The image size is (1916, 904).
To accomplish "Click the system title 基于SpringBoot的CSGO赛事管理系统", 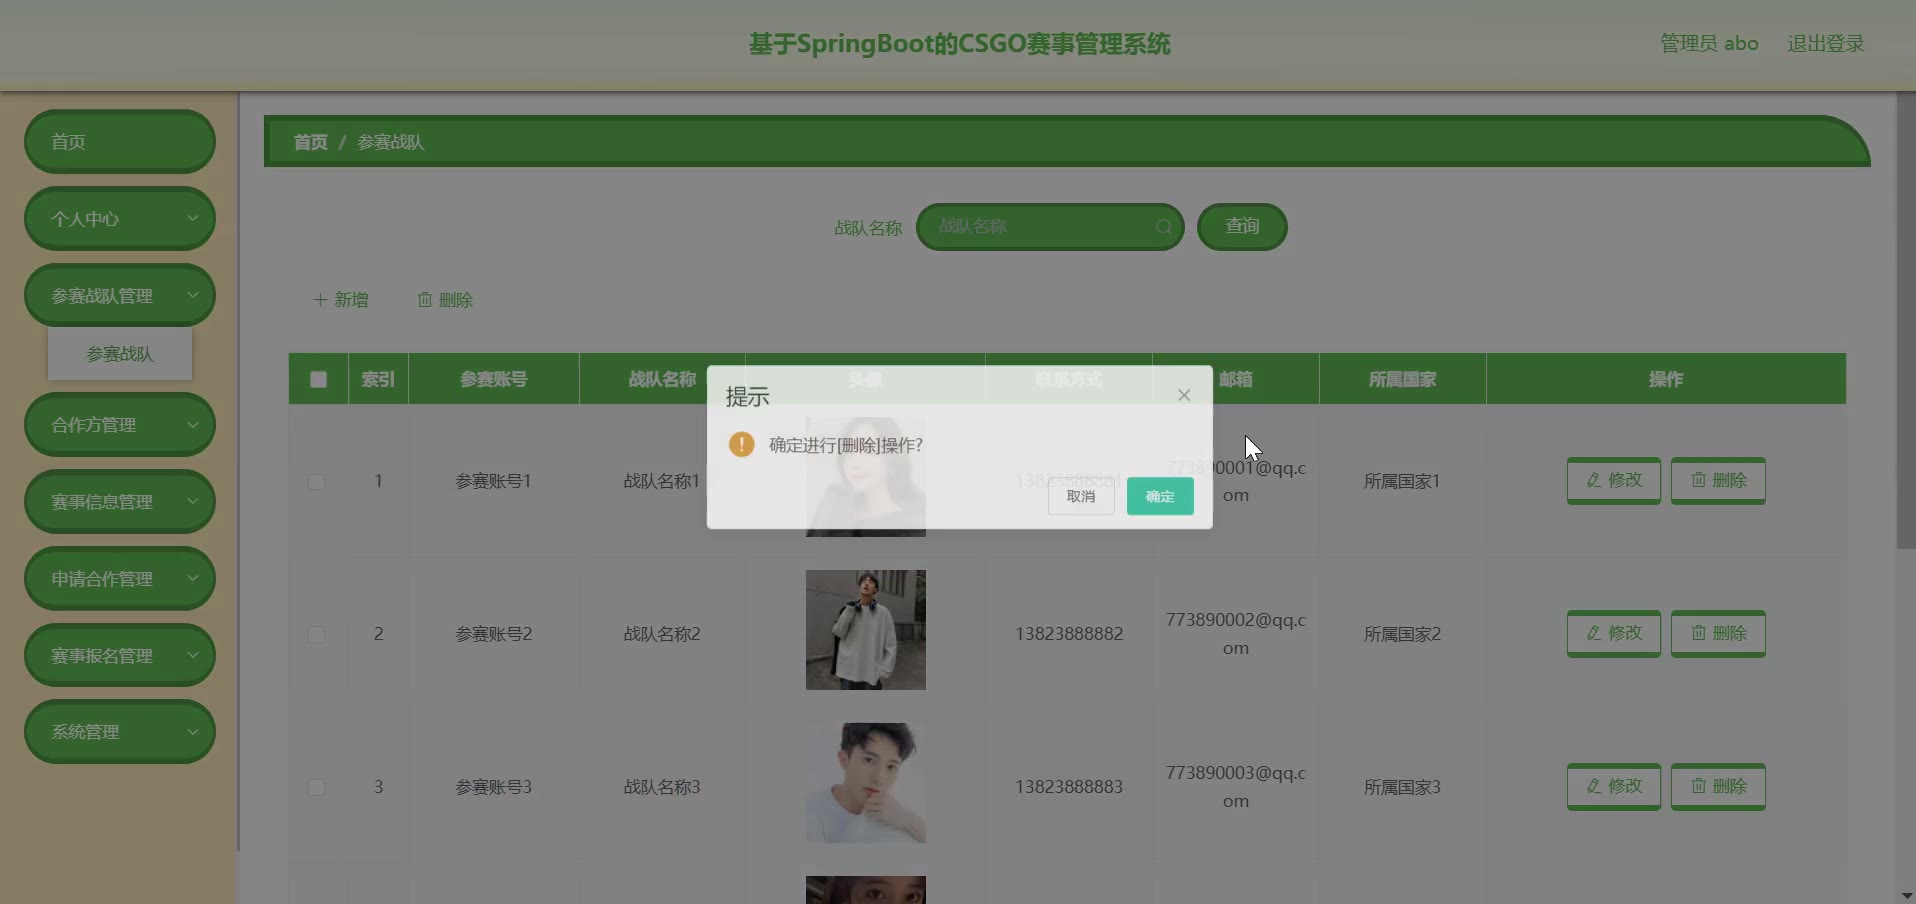I will (960, 44).
